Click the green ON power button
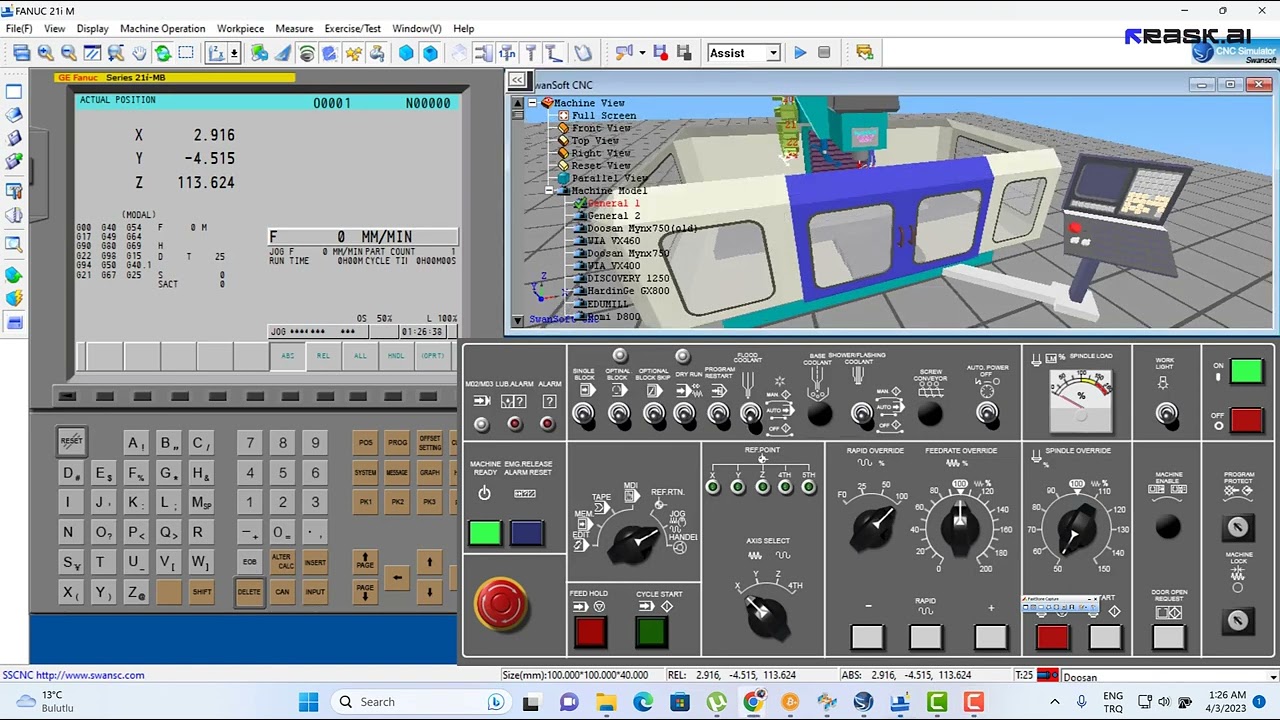This screenshot has width=1280, height=720. tap(1246, 372)
